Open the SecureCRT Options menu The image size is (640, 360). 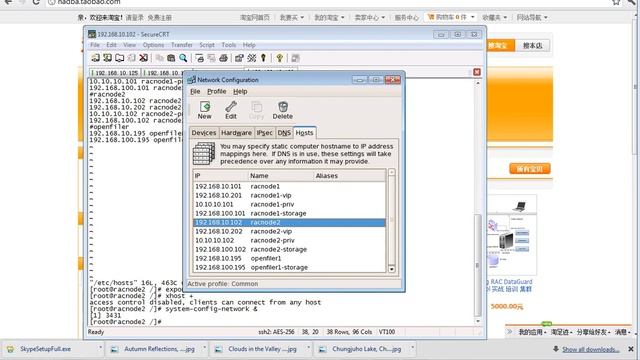pyautogui.click(x=153, y=45)
